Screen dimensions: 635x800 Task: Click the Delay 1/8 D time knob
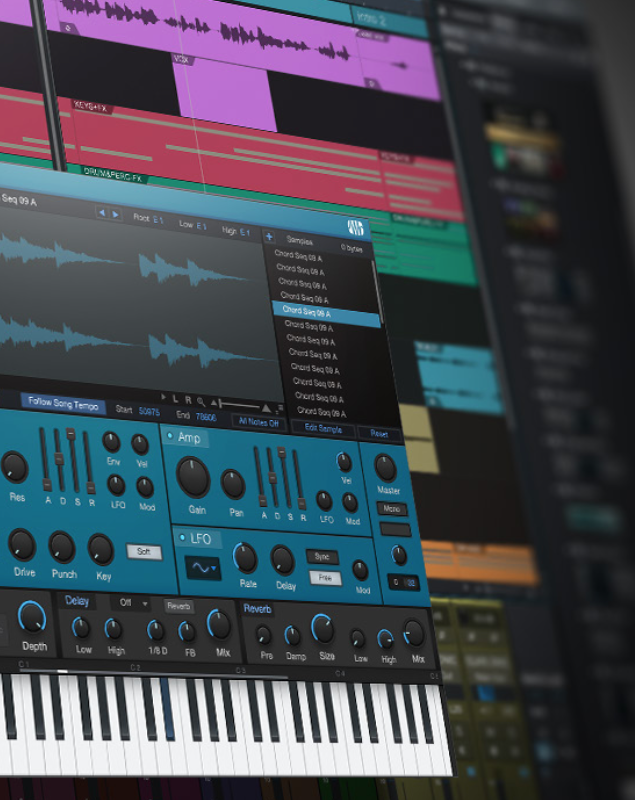[156, 631]
